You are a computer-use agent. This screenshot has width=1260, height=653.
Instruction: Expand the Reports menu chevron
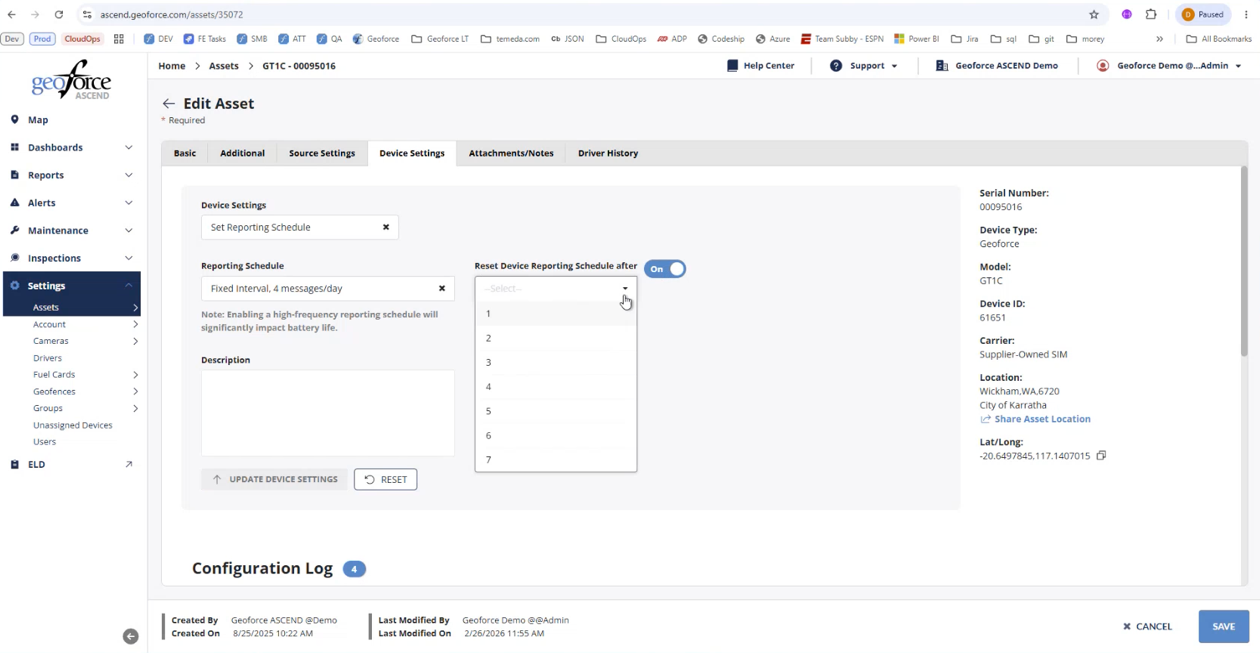pyautogui.click(x=128, y=175)
